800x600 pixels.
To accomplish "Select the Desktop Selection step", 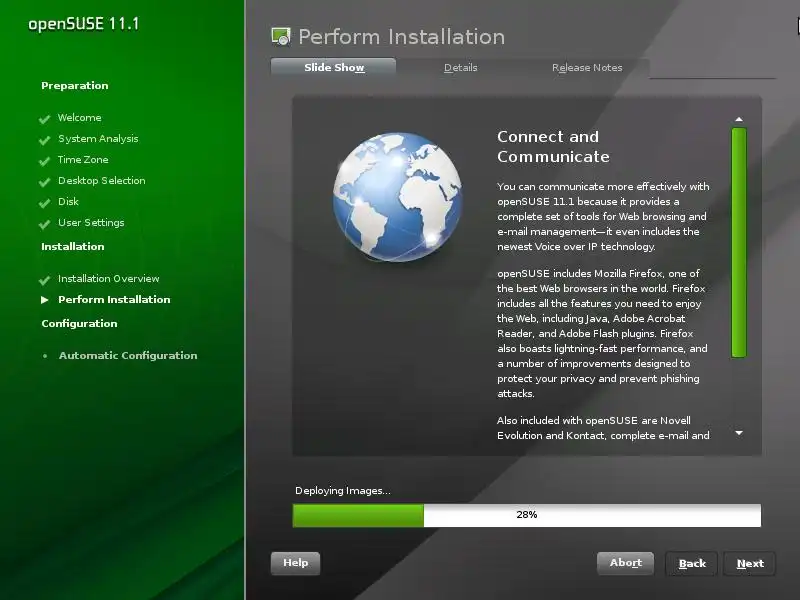I will click(x=102, y=181).
